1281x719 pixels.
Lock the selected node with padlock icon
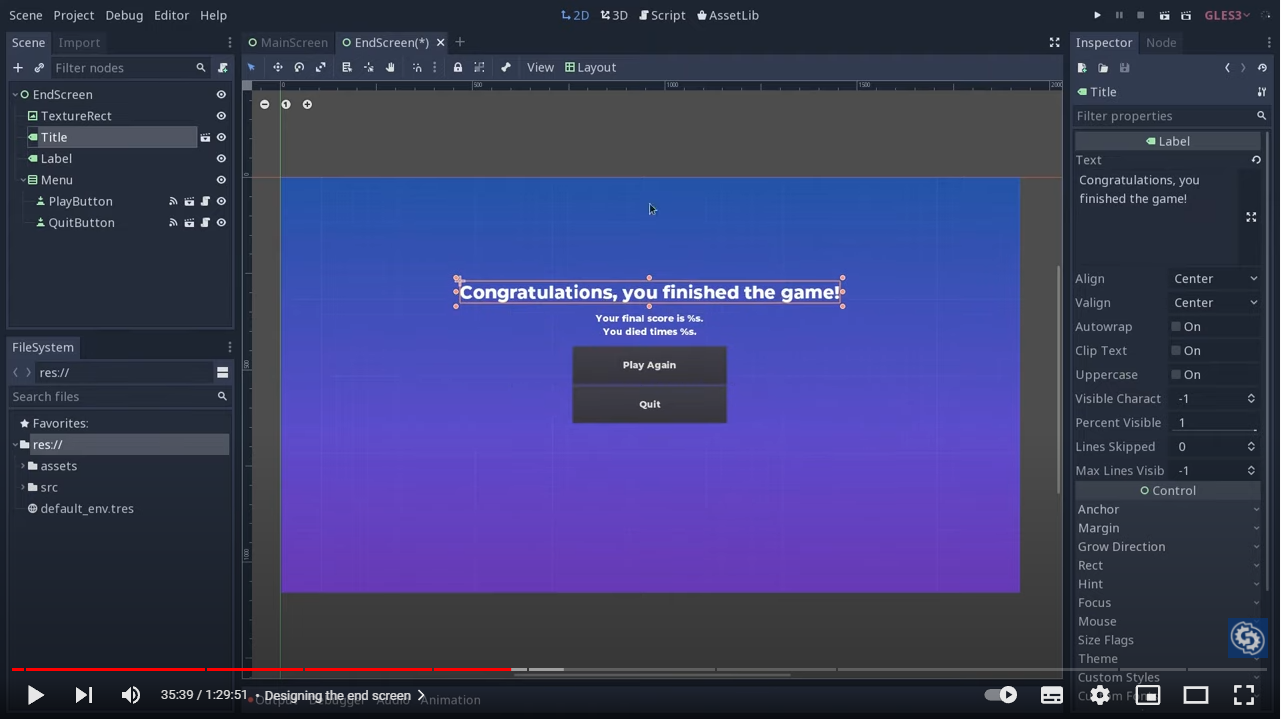458,67
